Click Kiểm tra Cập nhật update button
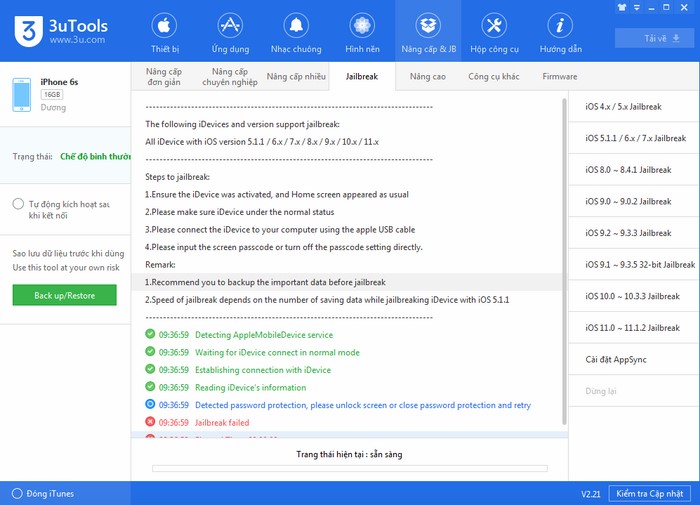Image resolution: width=700 pixels, height=505 pixels. pos(649,493)
